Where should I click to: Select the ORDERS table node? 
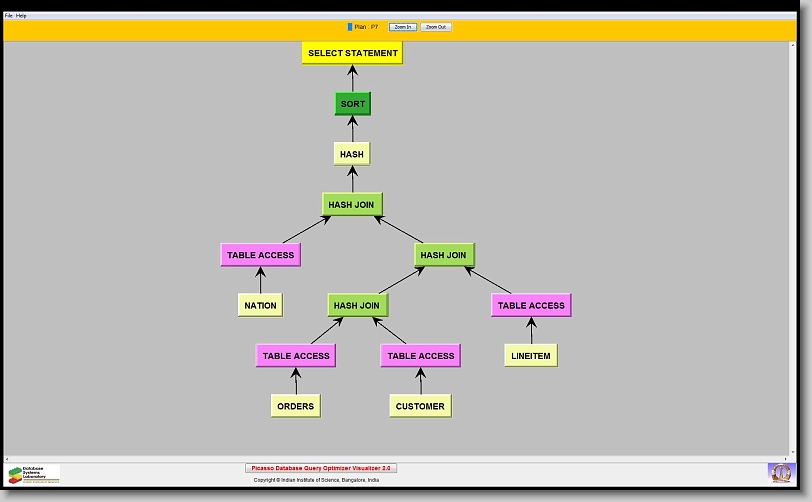[295, 406]
